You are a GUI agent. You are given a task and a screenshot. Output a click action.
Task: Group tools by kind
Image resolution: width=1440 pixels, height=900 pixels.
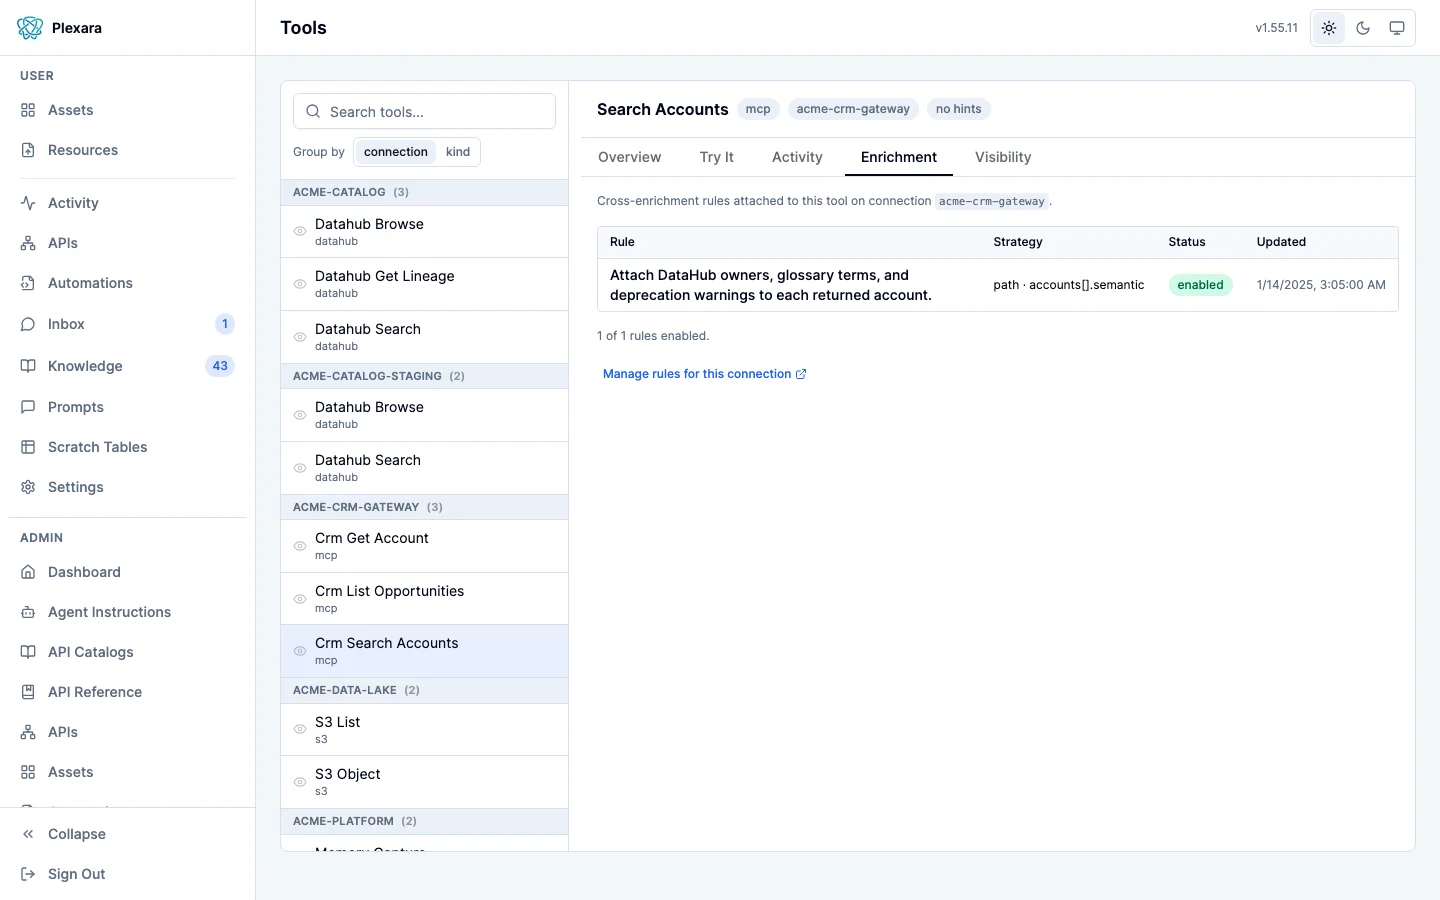(458, 152)
